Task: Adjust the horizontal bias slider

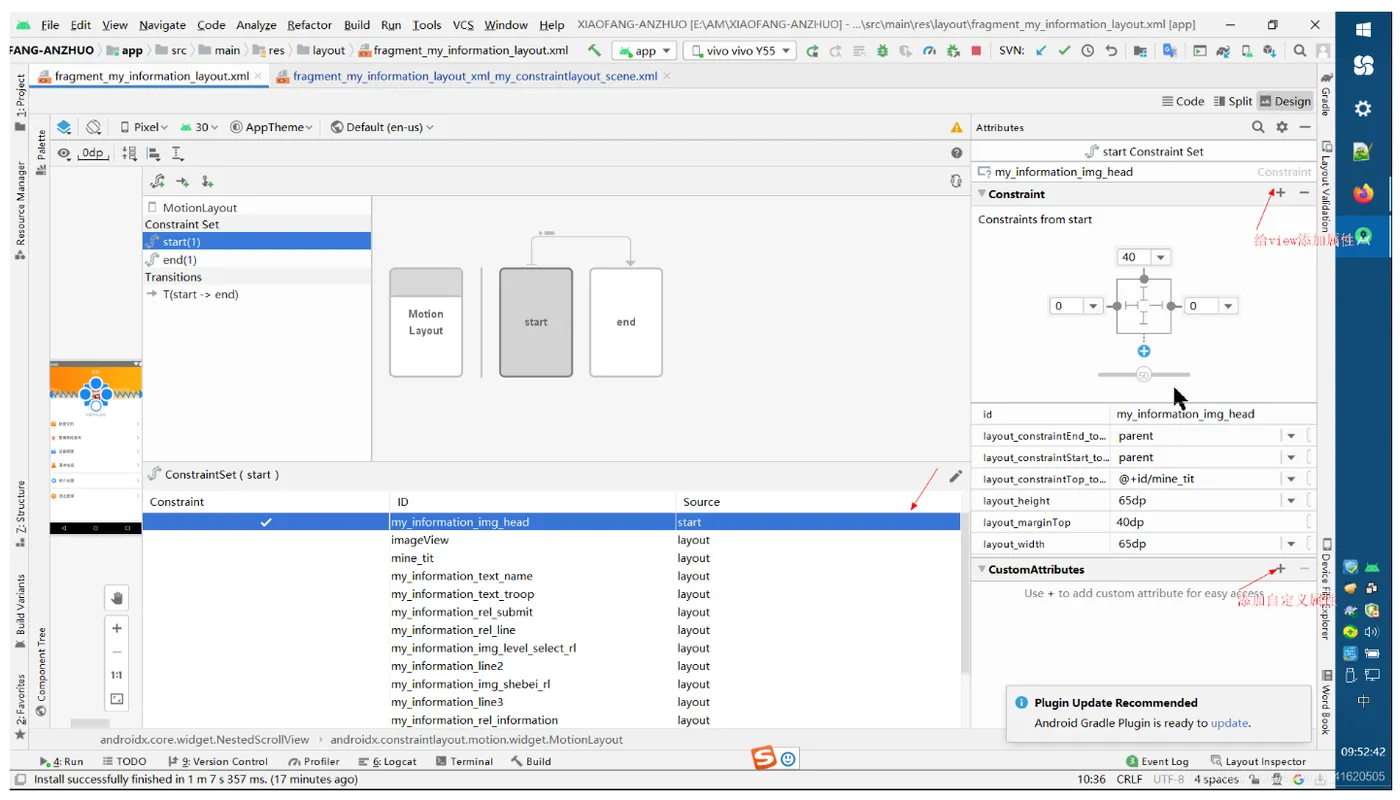Action: click(1144, 374)
